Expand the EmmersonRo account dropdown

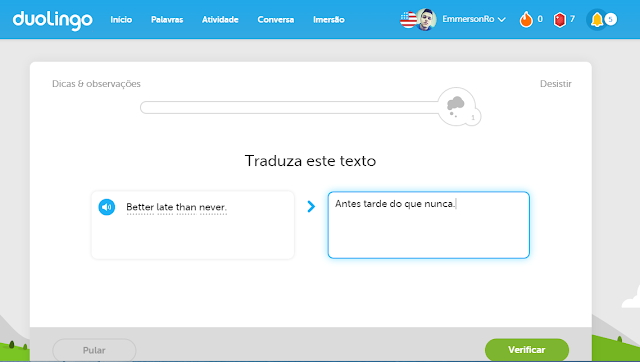click(474, 19)
